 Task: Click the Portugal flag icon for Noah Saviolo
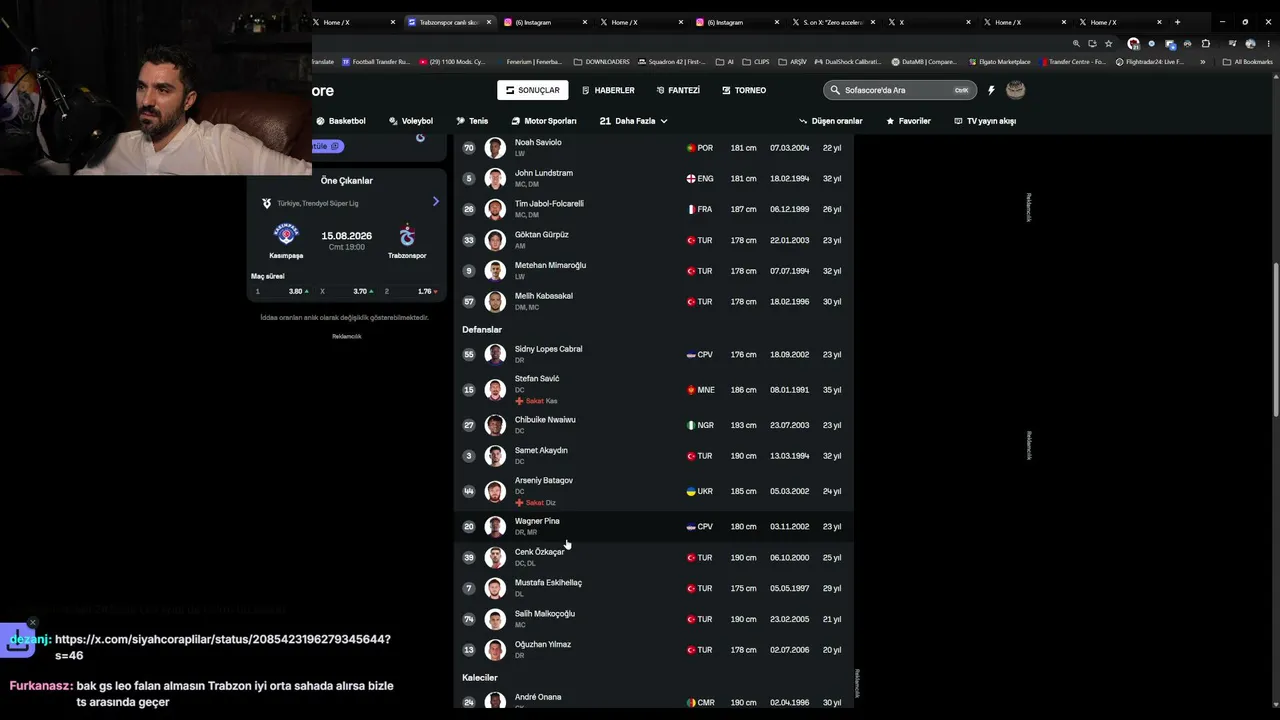[x=690, y=148]
